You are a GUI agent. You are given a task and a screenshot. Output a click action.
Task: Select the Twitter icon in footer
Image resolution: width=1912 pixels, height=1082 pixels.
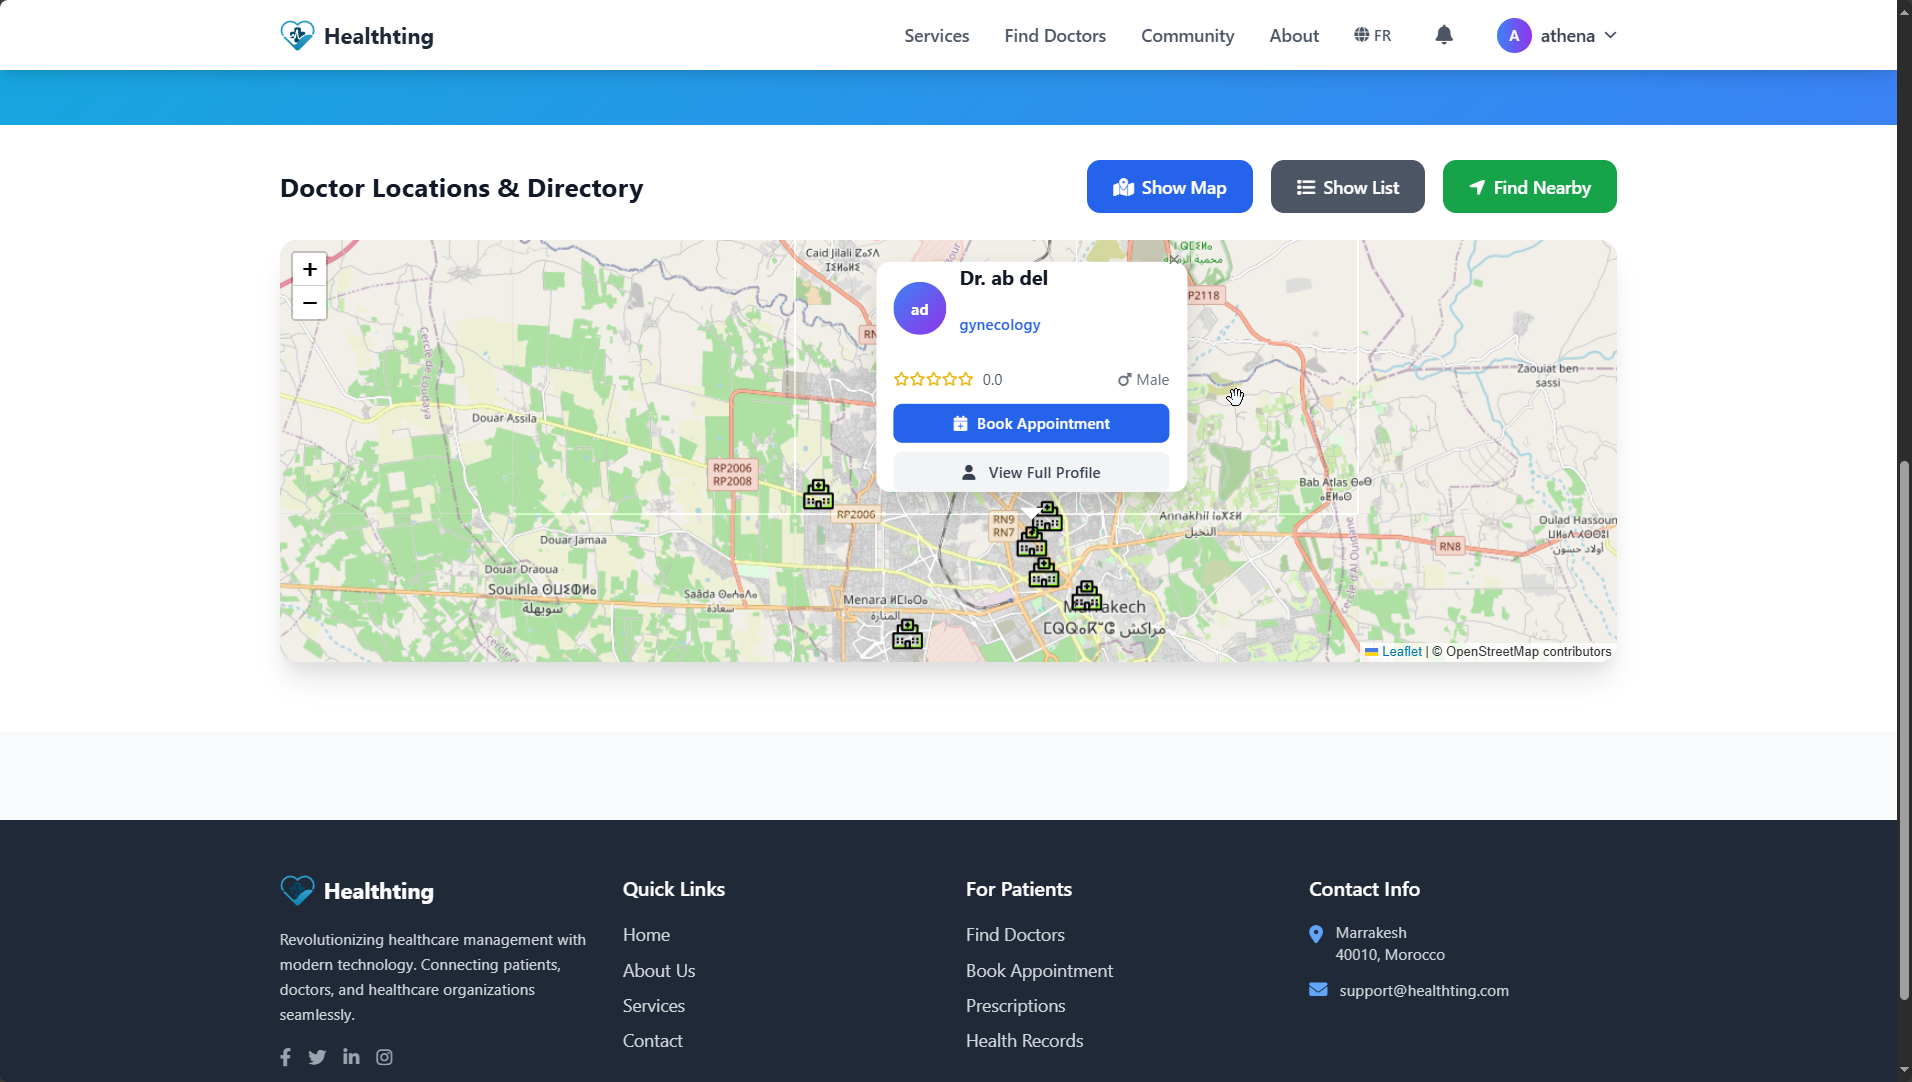(317, 1057)
